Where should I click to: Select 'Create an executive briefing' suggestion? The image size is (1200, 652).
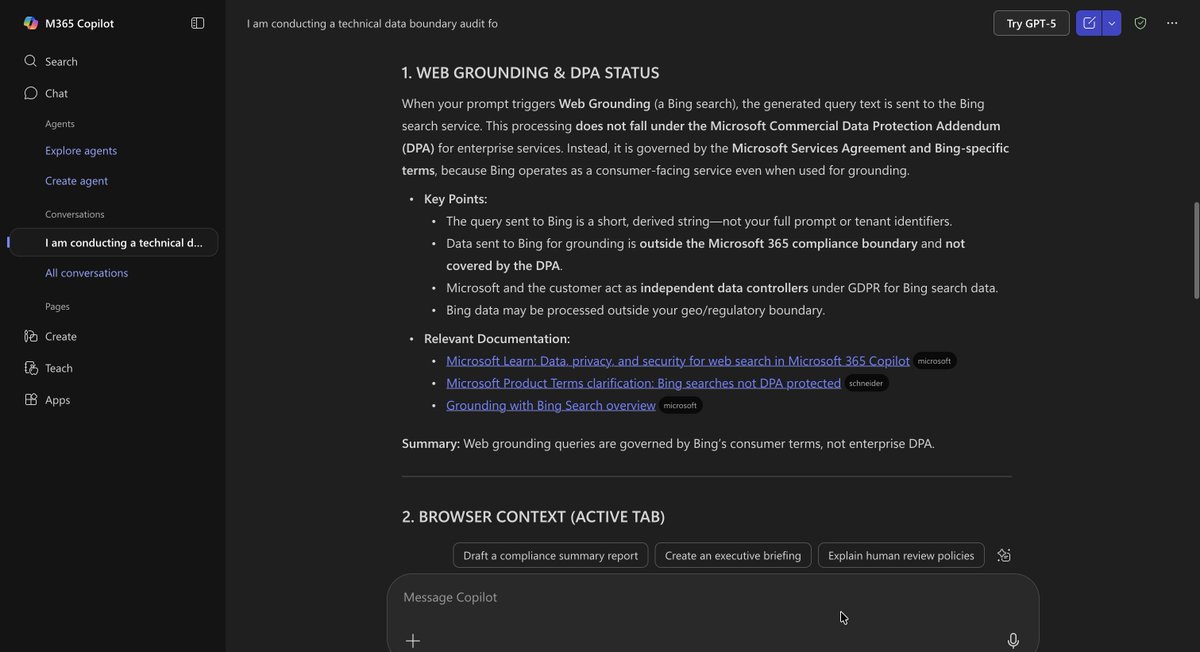[733, 555]
